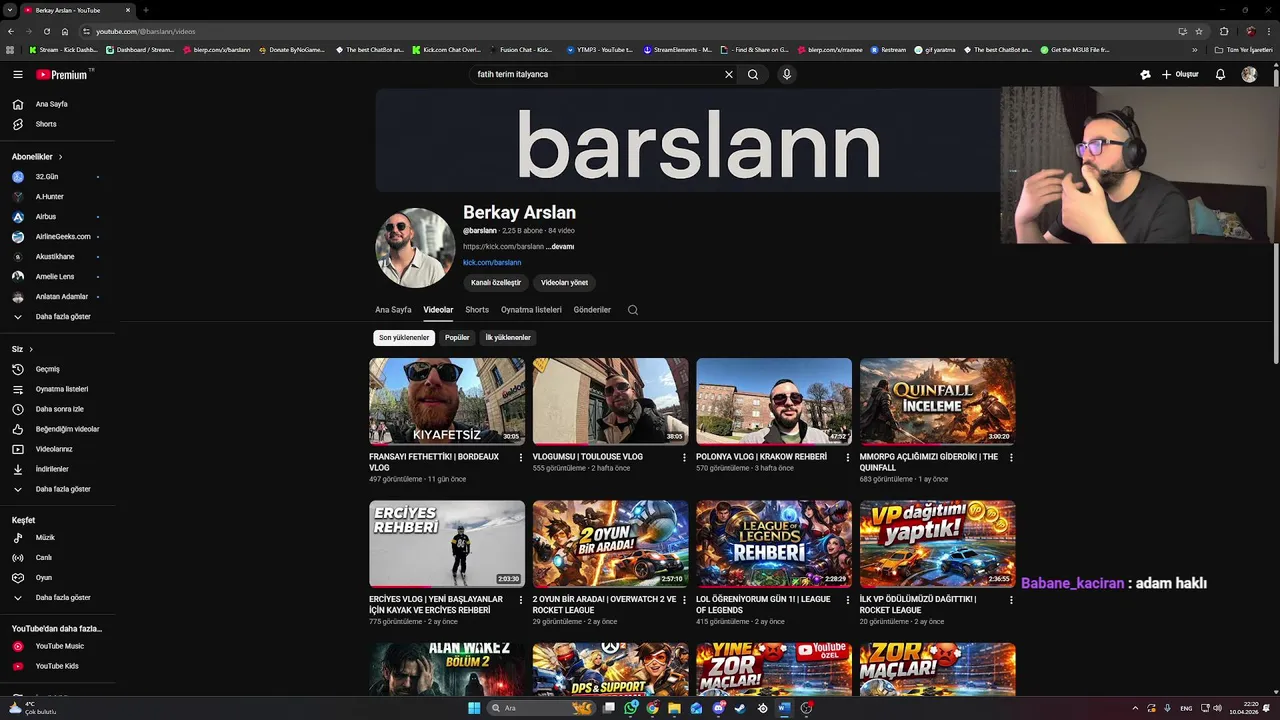Expand channel description via ...devamı
This screenshot has height=720, width=1280.
[560, 246]
